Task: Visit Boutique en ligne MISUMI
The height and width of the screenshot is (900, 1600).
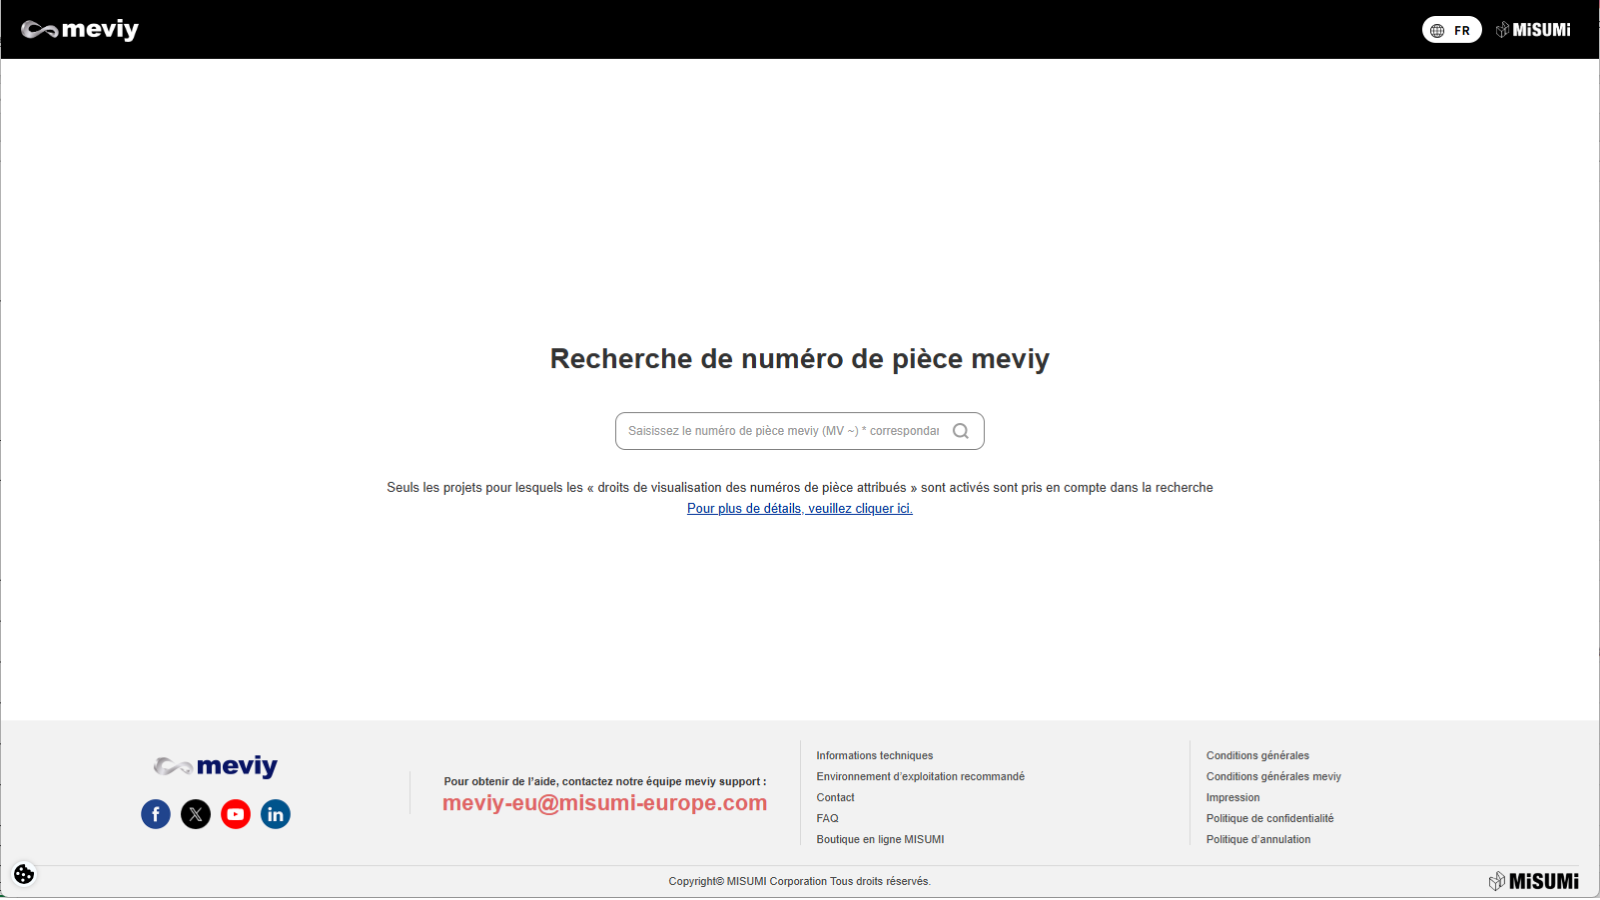Action: click(x=880, y=840)
